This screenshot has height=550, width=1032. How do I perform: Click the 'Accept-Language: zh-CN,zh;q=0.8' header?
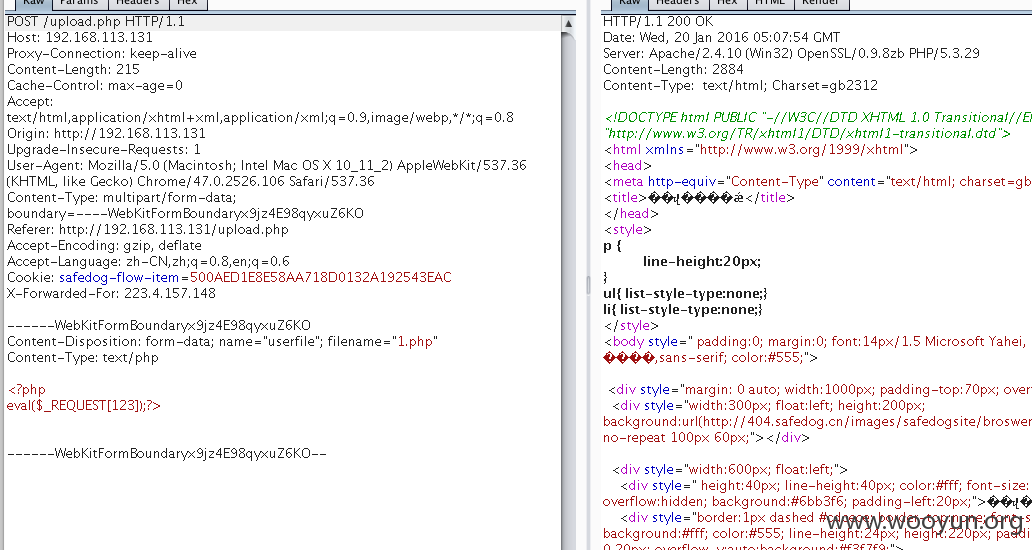point(148,262)
